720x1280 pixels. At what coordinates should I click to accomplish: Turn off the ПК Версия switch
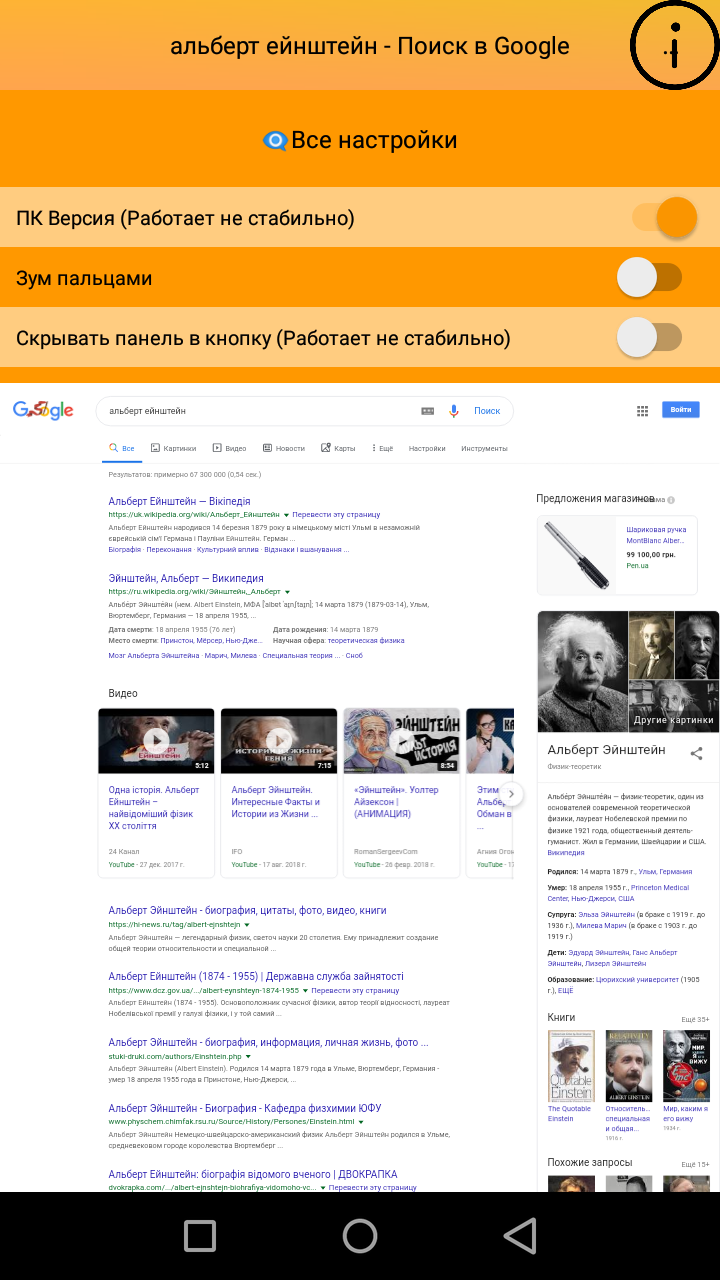click(x=664, y=217)
